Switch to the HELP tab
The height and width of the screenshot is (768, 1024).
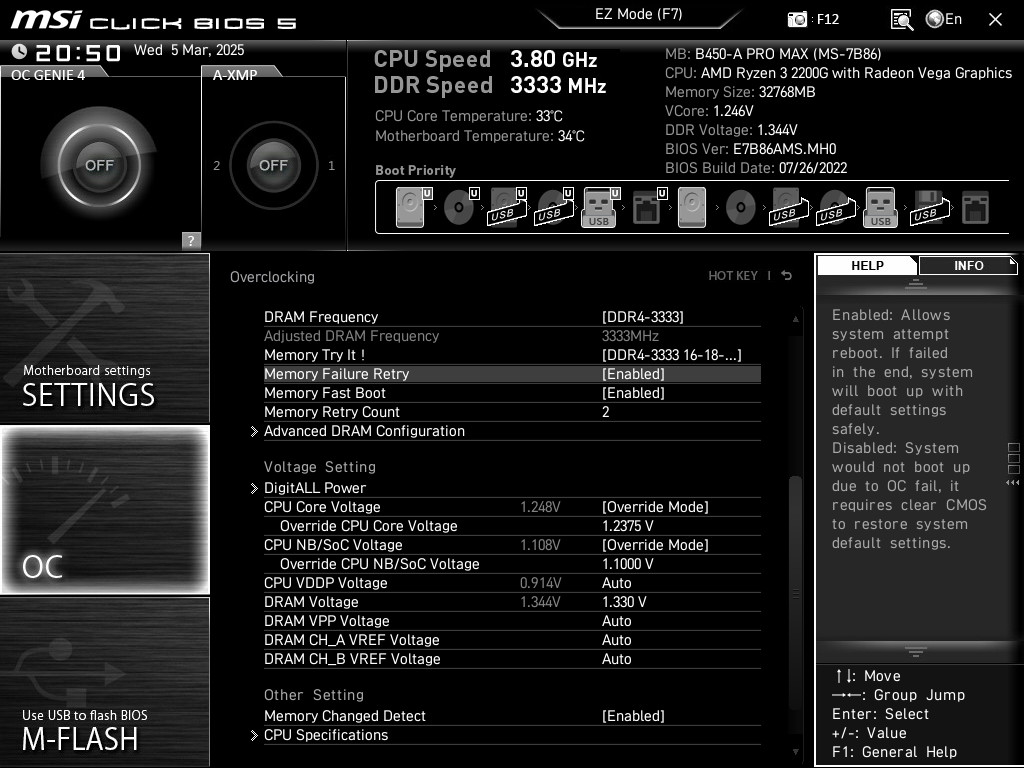tap(867, 266)
